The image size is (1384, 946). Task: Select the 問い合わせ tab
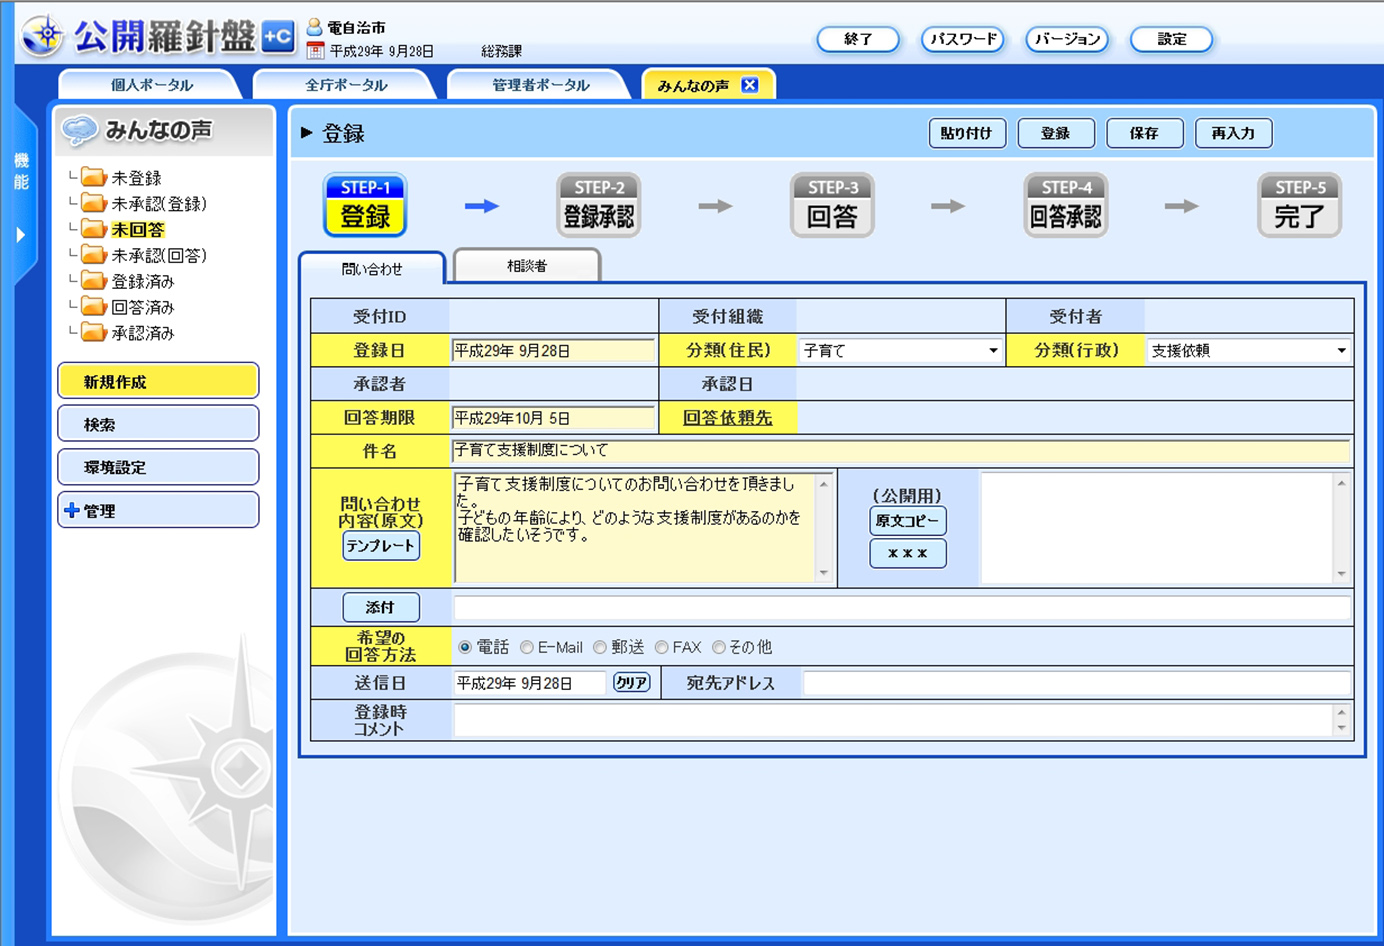[x=372, y=269]
